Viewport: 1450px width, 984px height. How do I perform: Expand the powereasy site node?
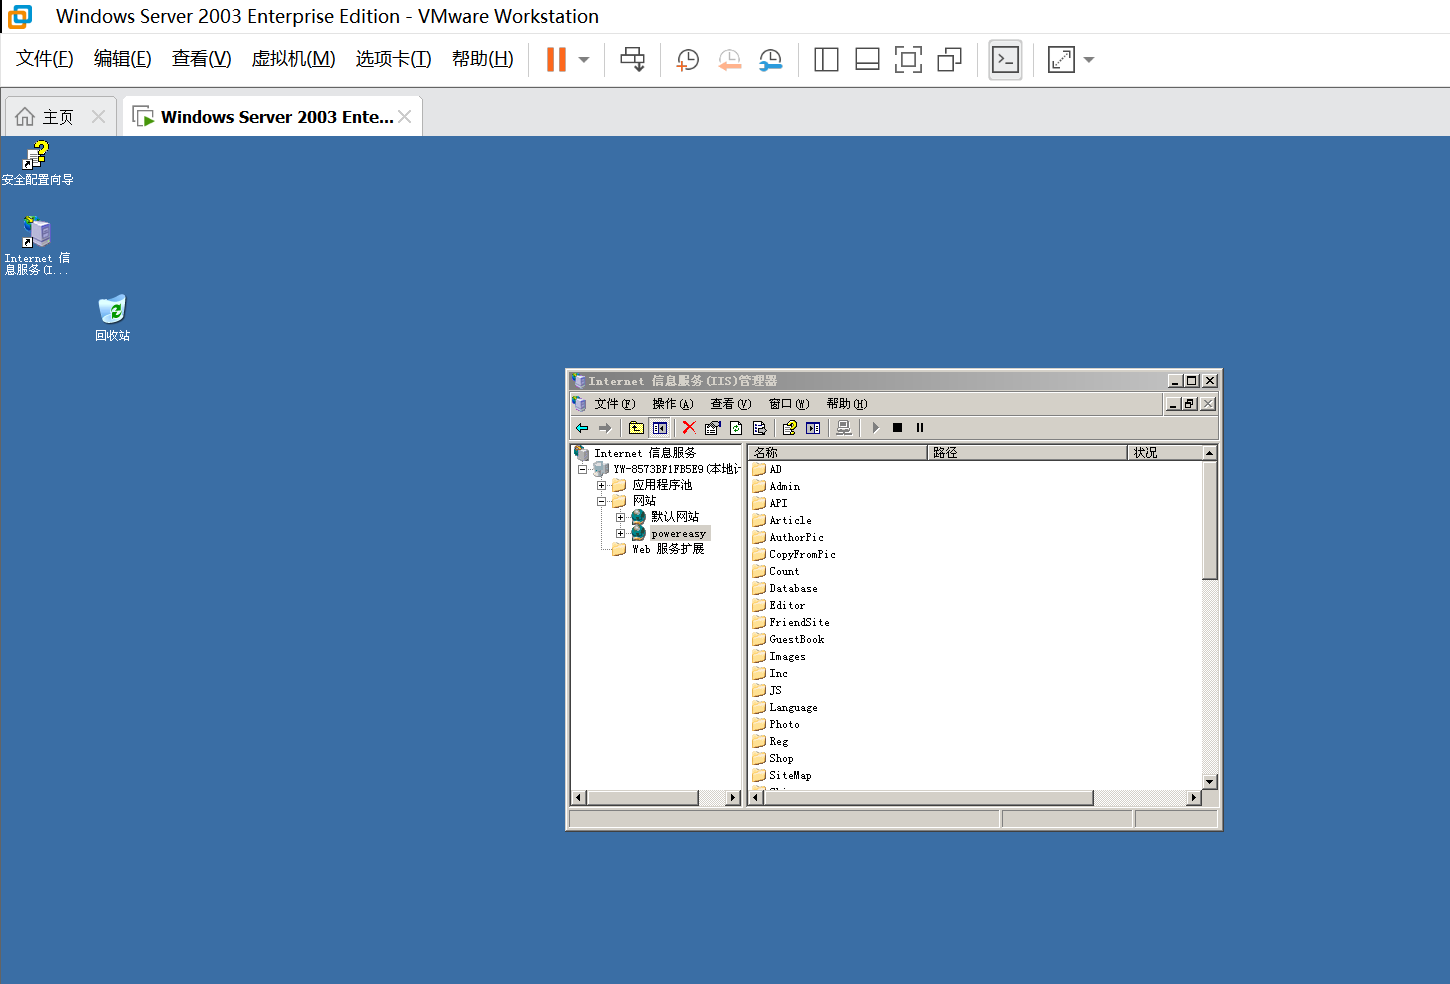620,533
